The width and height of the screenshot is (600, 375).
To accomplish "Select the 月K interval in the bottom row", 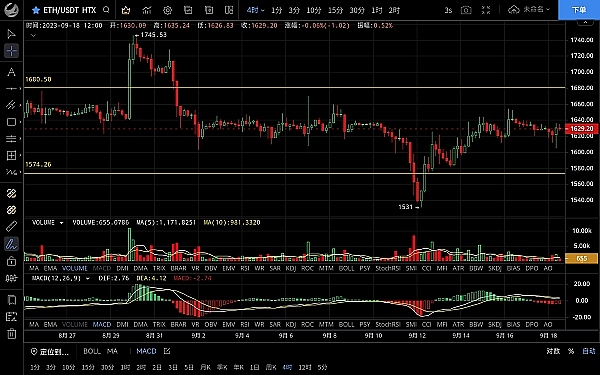I will click(x=205, y=367).
